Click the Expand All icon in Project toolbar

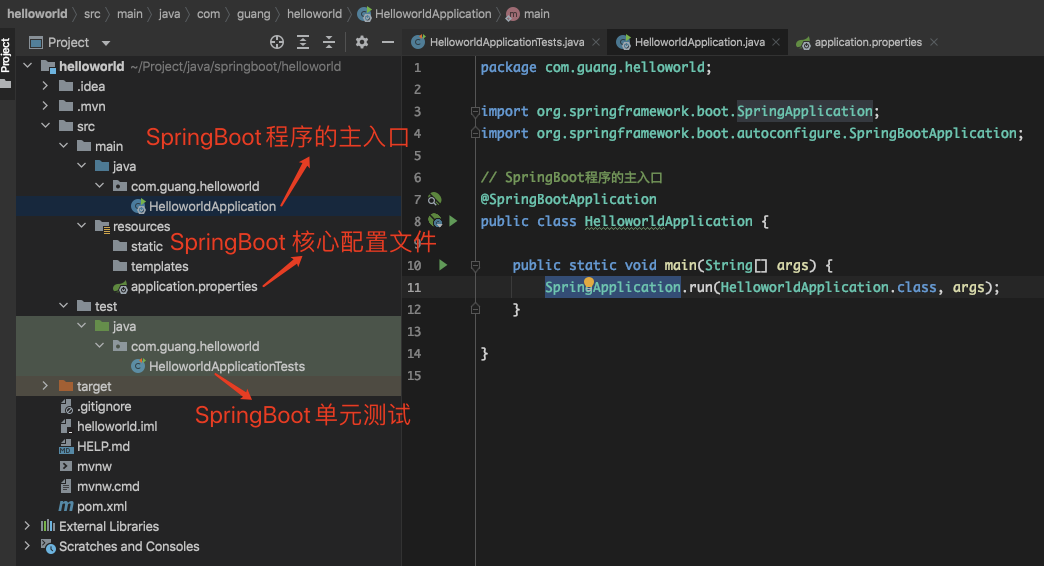pos(303,43)
